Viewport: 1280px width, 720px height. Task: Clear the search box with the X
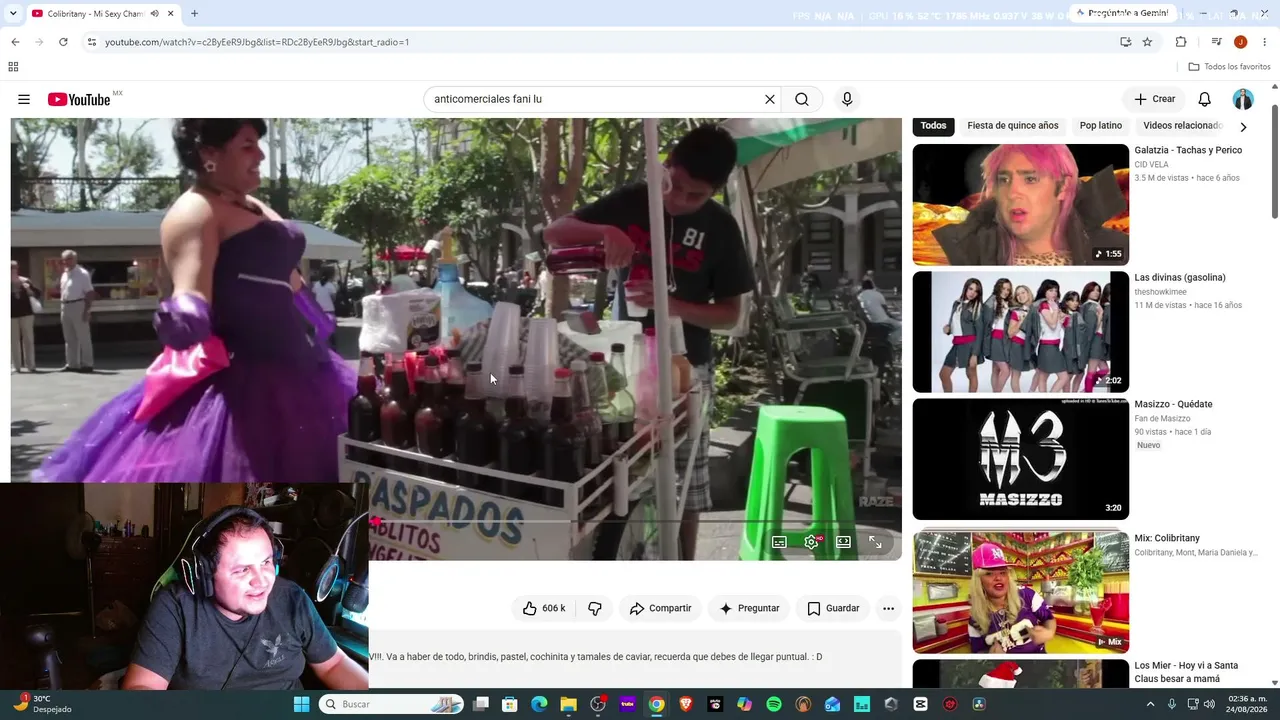(770, 99)
